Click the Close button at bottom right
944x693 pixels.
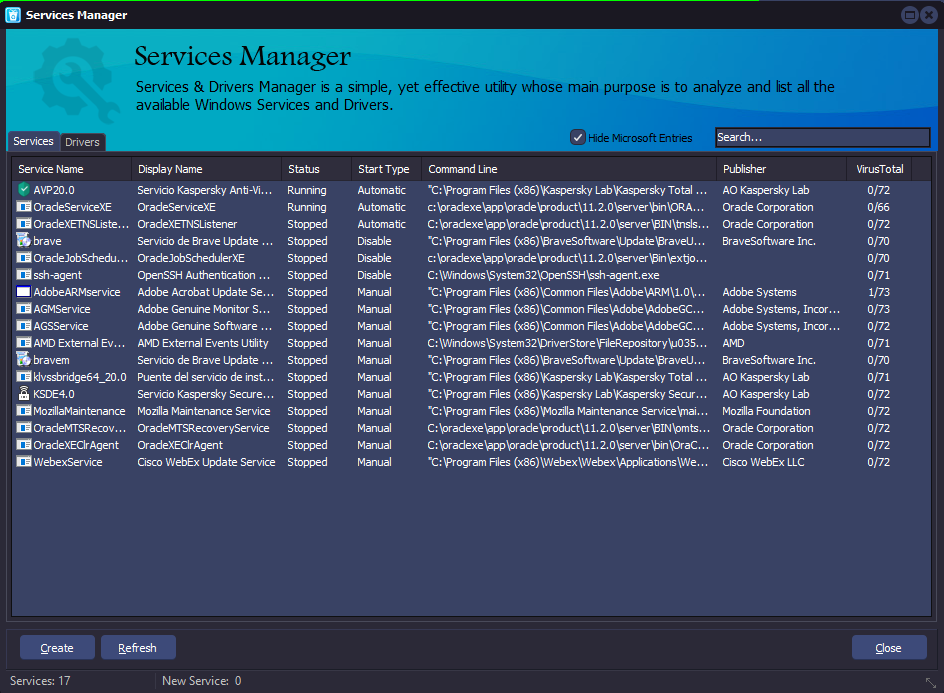tap(889, 648)
